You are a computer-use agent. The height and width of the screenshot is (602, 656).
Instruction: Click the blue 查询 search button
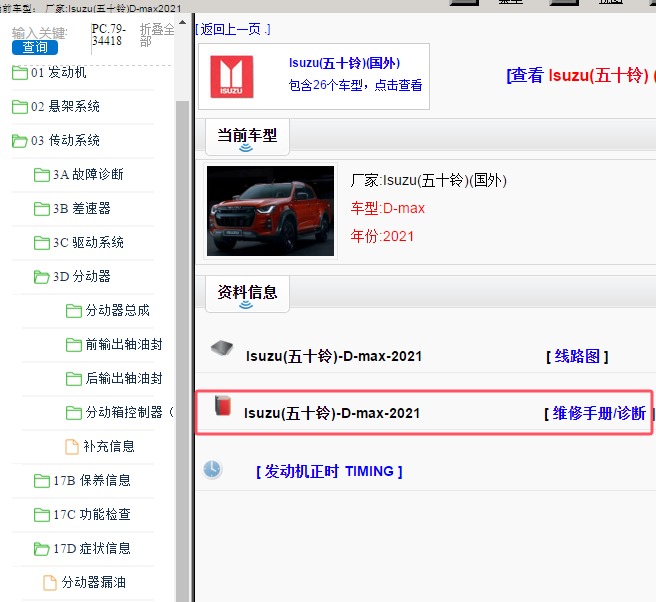pos(35,47)
